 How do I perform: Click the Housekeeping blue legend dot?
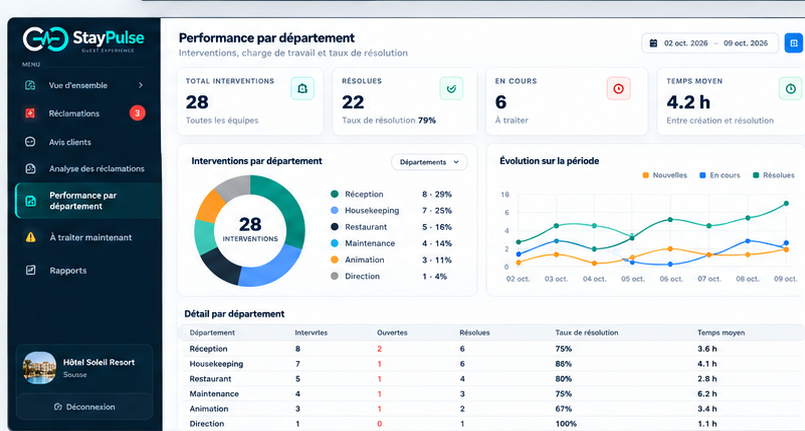coord(335,210)
